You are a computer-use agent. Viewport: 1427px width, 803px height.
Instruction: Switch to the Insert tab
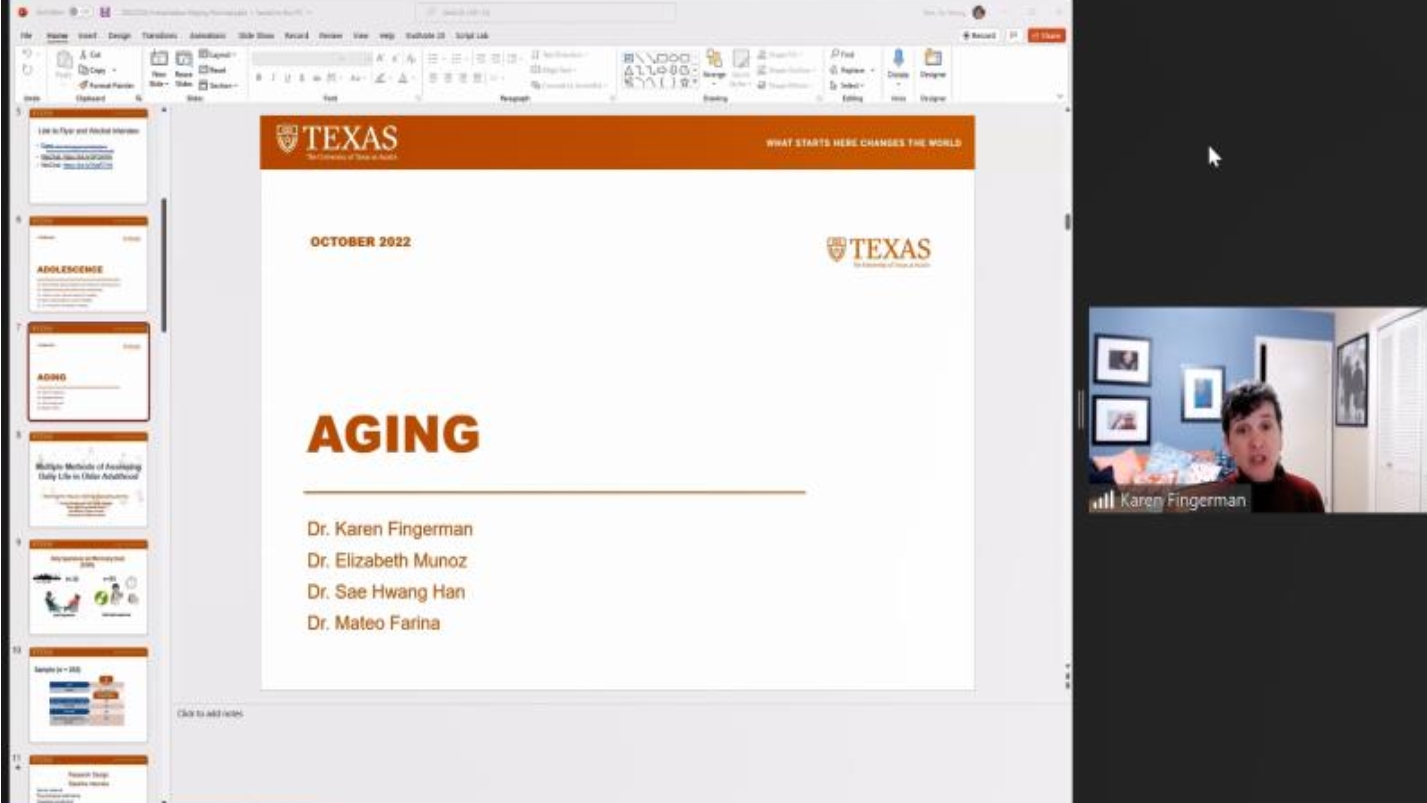click(x=86, y=35)
